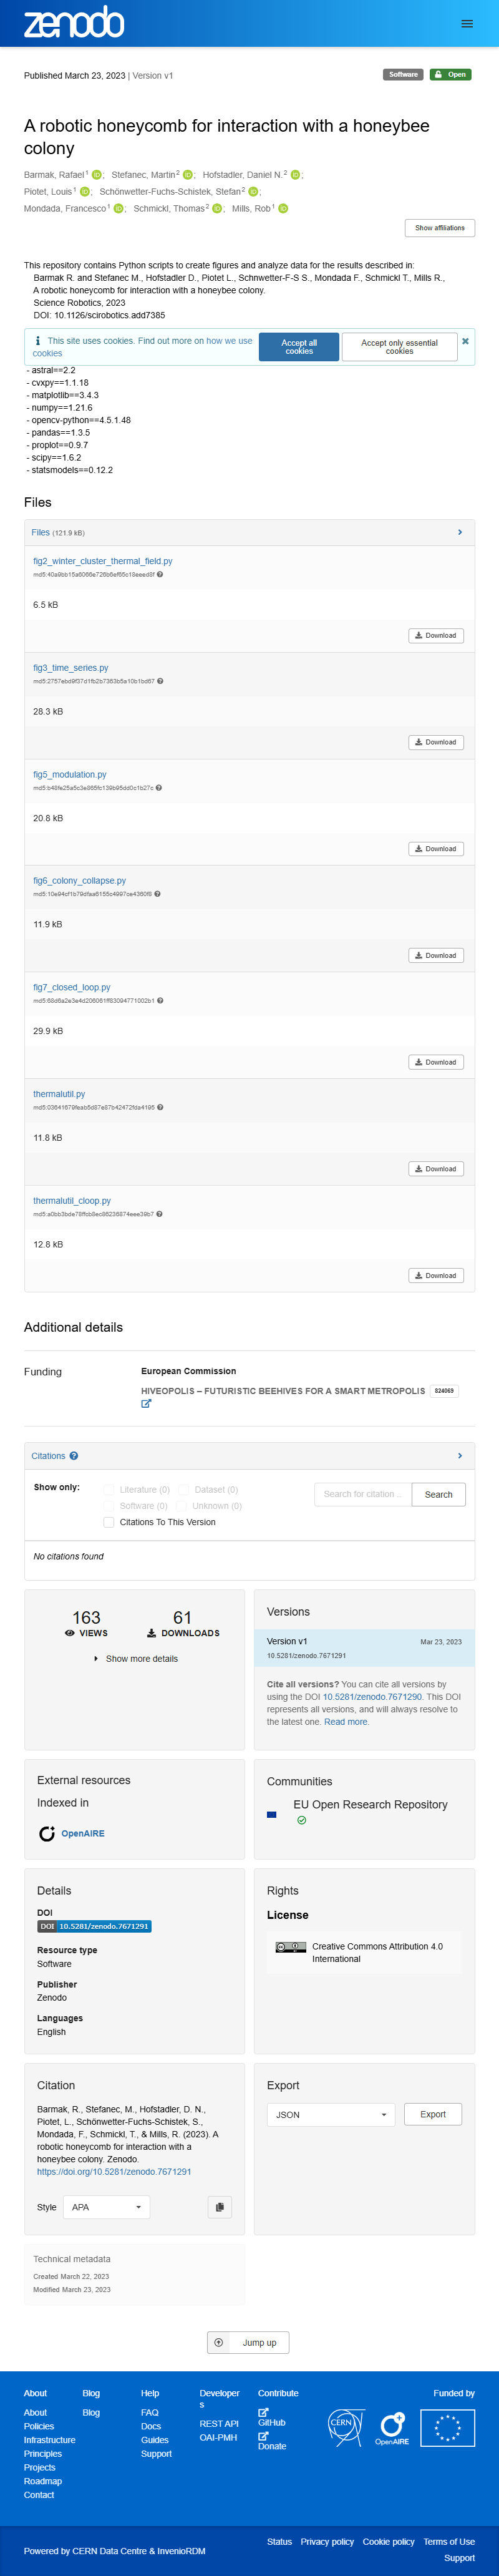The width and height of the screenshot is (499, 2576).
Task: Open the FAQ link in footer Help
Action: [150, 2413]
